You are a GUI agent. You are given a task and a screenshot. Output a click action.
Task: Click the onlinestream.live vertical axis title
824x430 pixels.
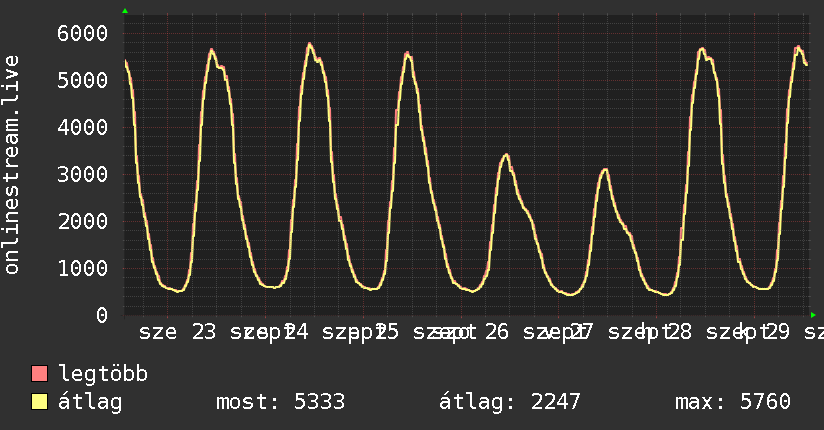pyautogui.click(x=11, y=165)
